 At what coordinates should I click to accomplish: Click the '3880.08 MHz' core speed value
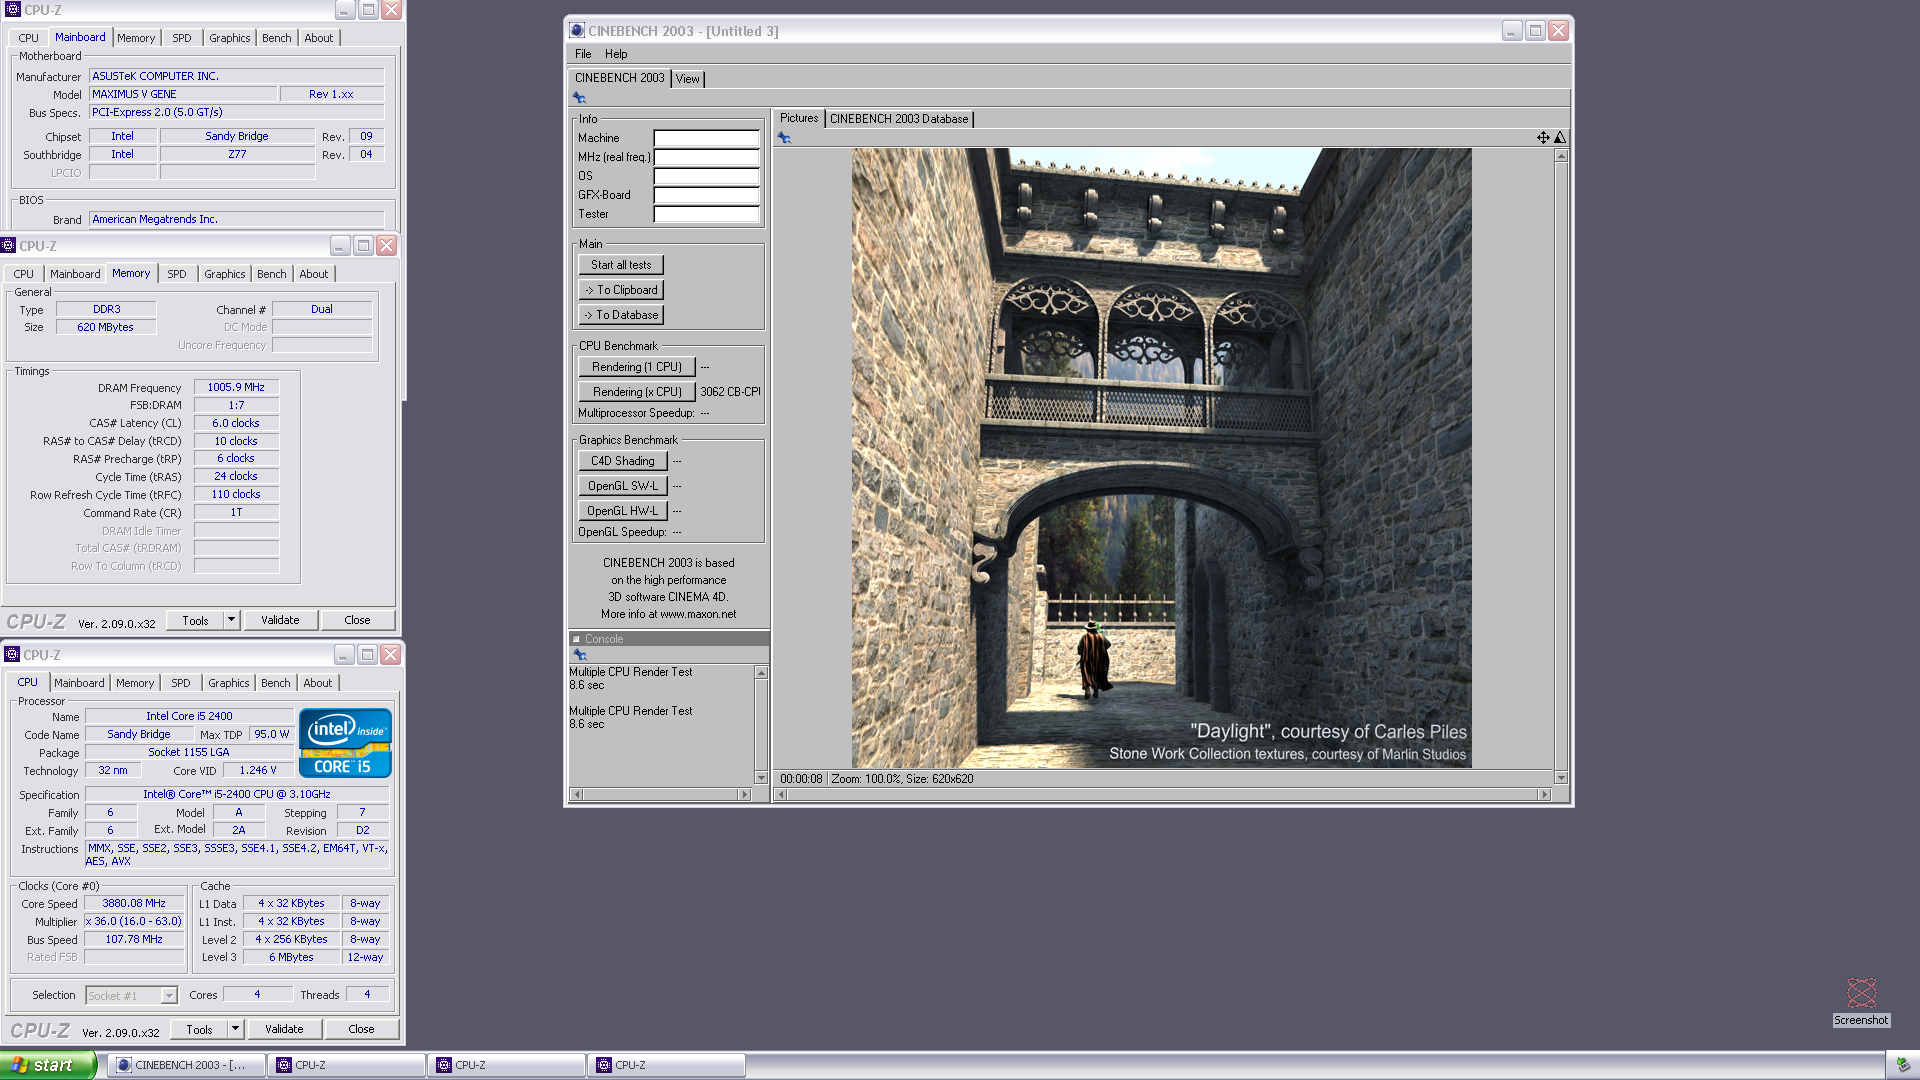pos(134,903)
